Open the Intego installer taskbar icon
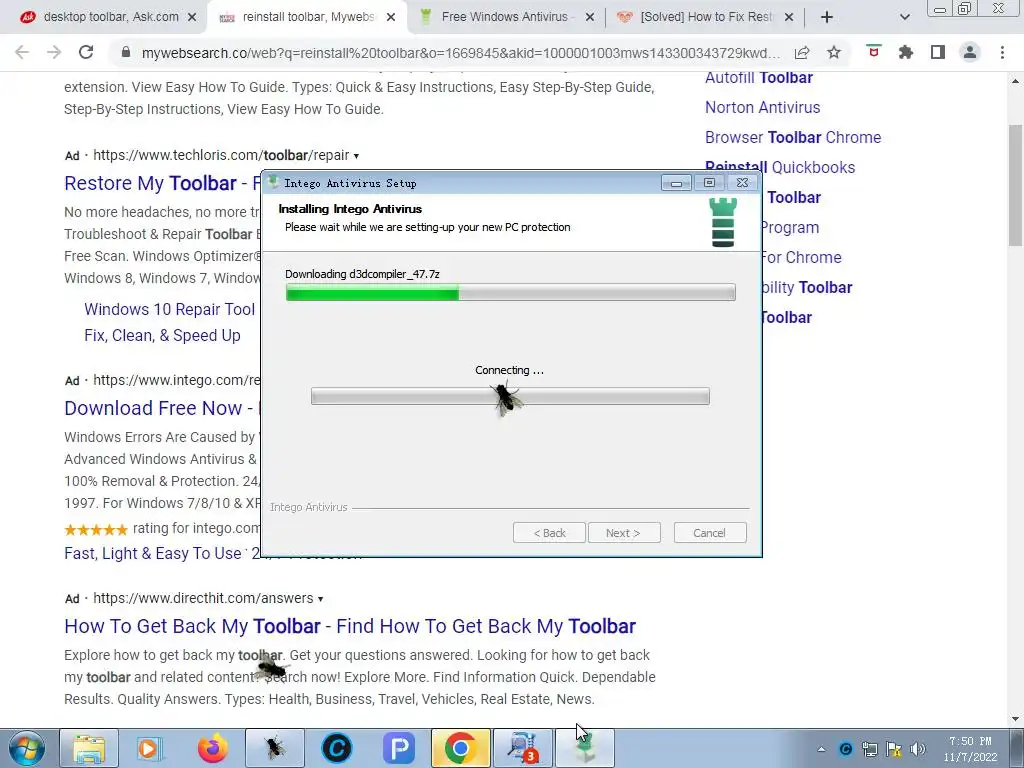The image size is (1024, 768). [x=584, y=748]
